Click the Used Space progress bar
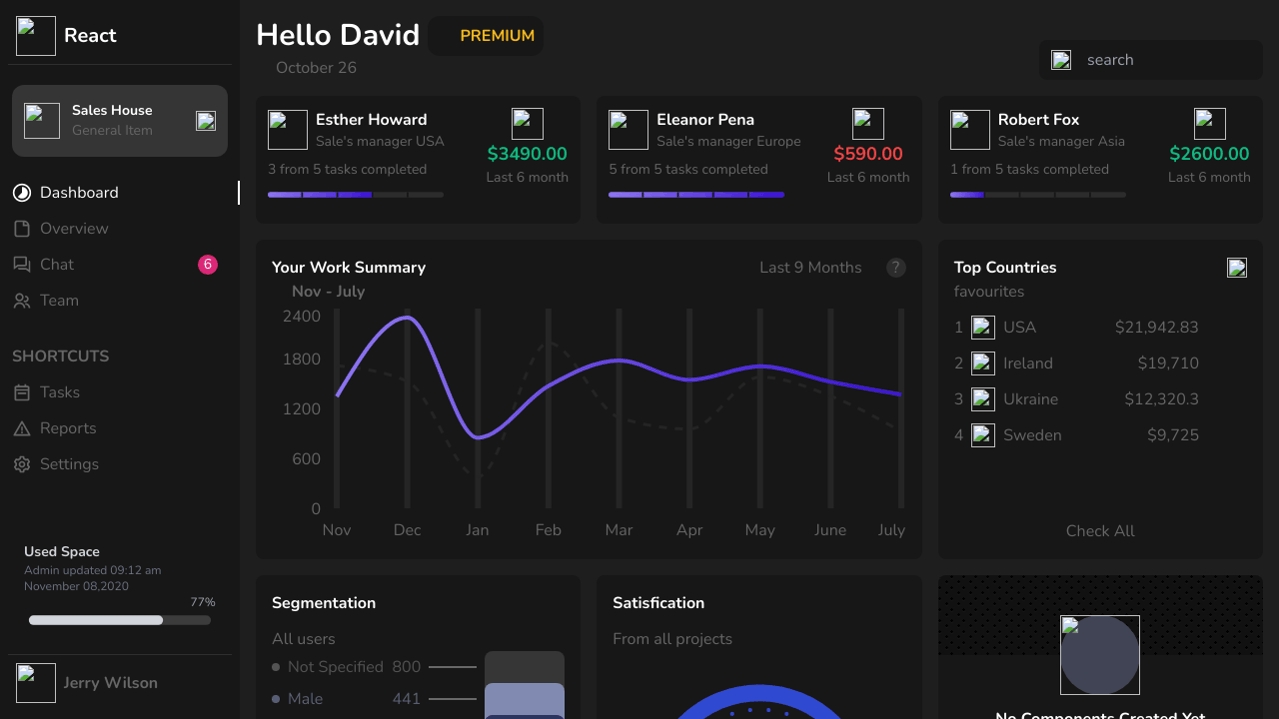 point(120,620)
